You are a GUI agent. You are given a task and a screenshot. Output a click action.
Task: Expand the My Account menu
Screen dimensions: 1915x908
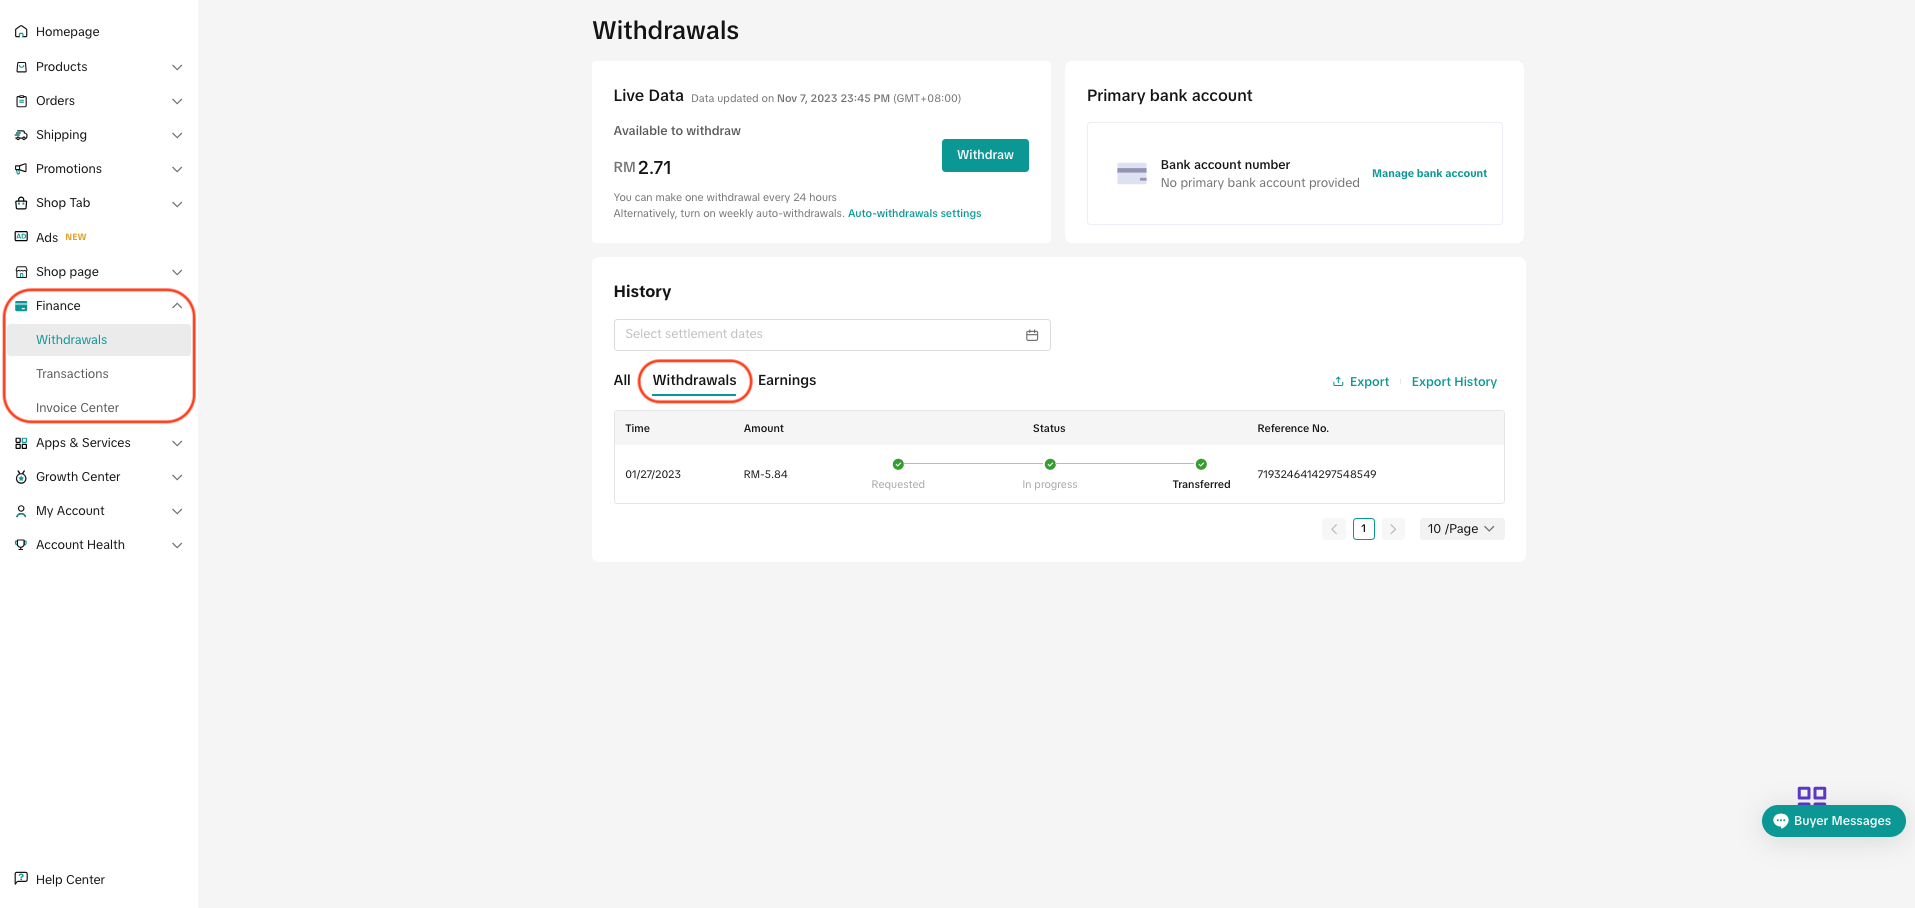click(177, 510)
